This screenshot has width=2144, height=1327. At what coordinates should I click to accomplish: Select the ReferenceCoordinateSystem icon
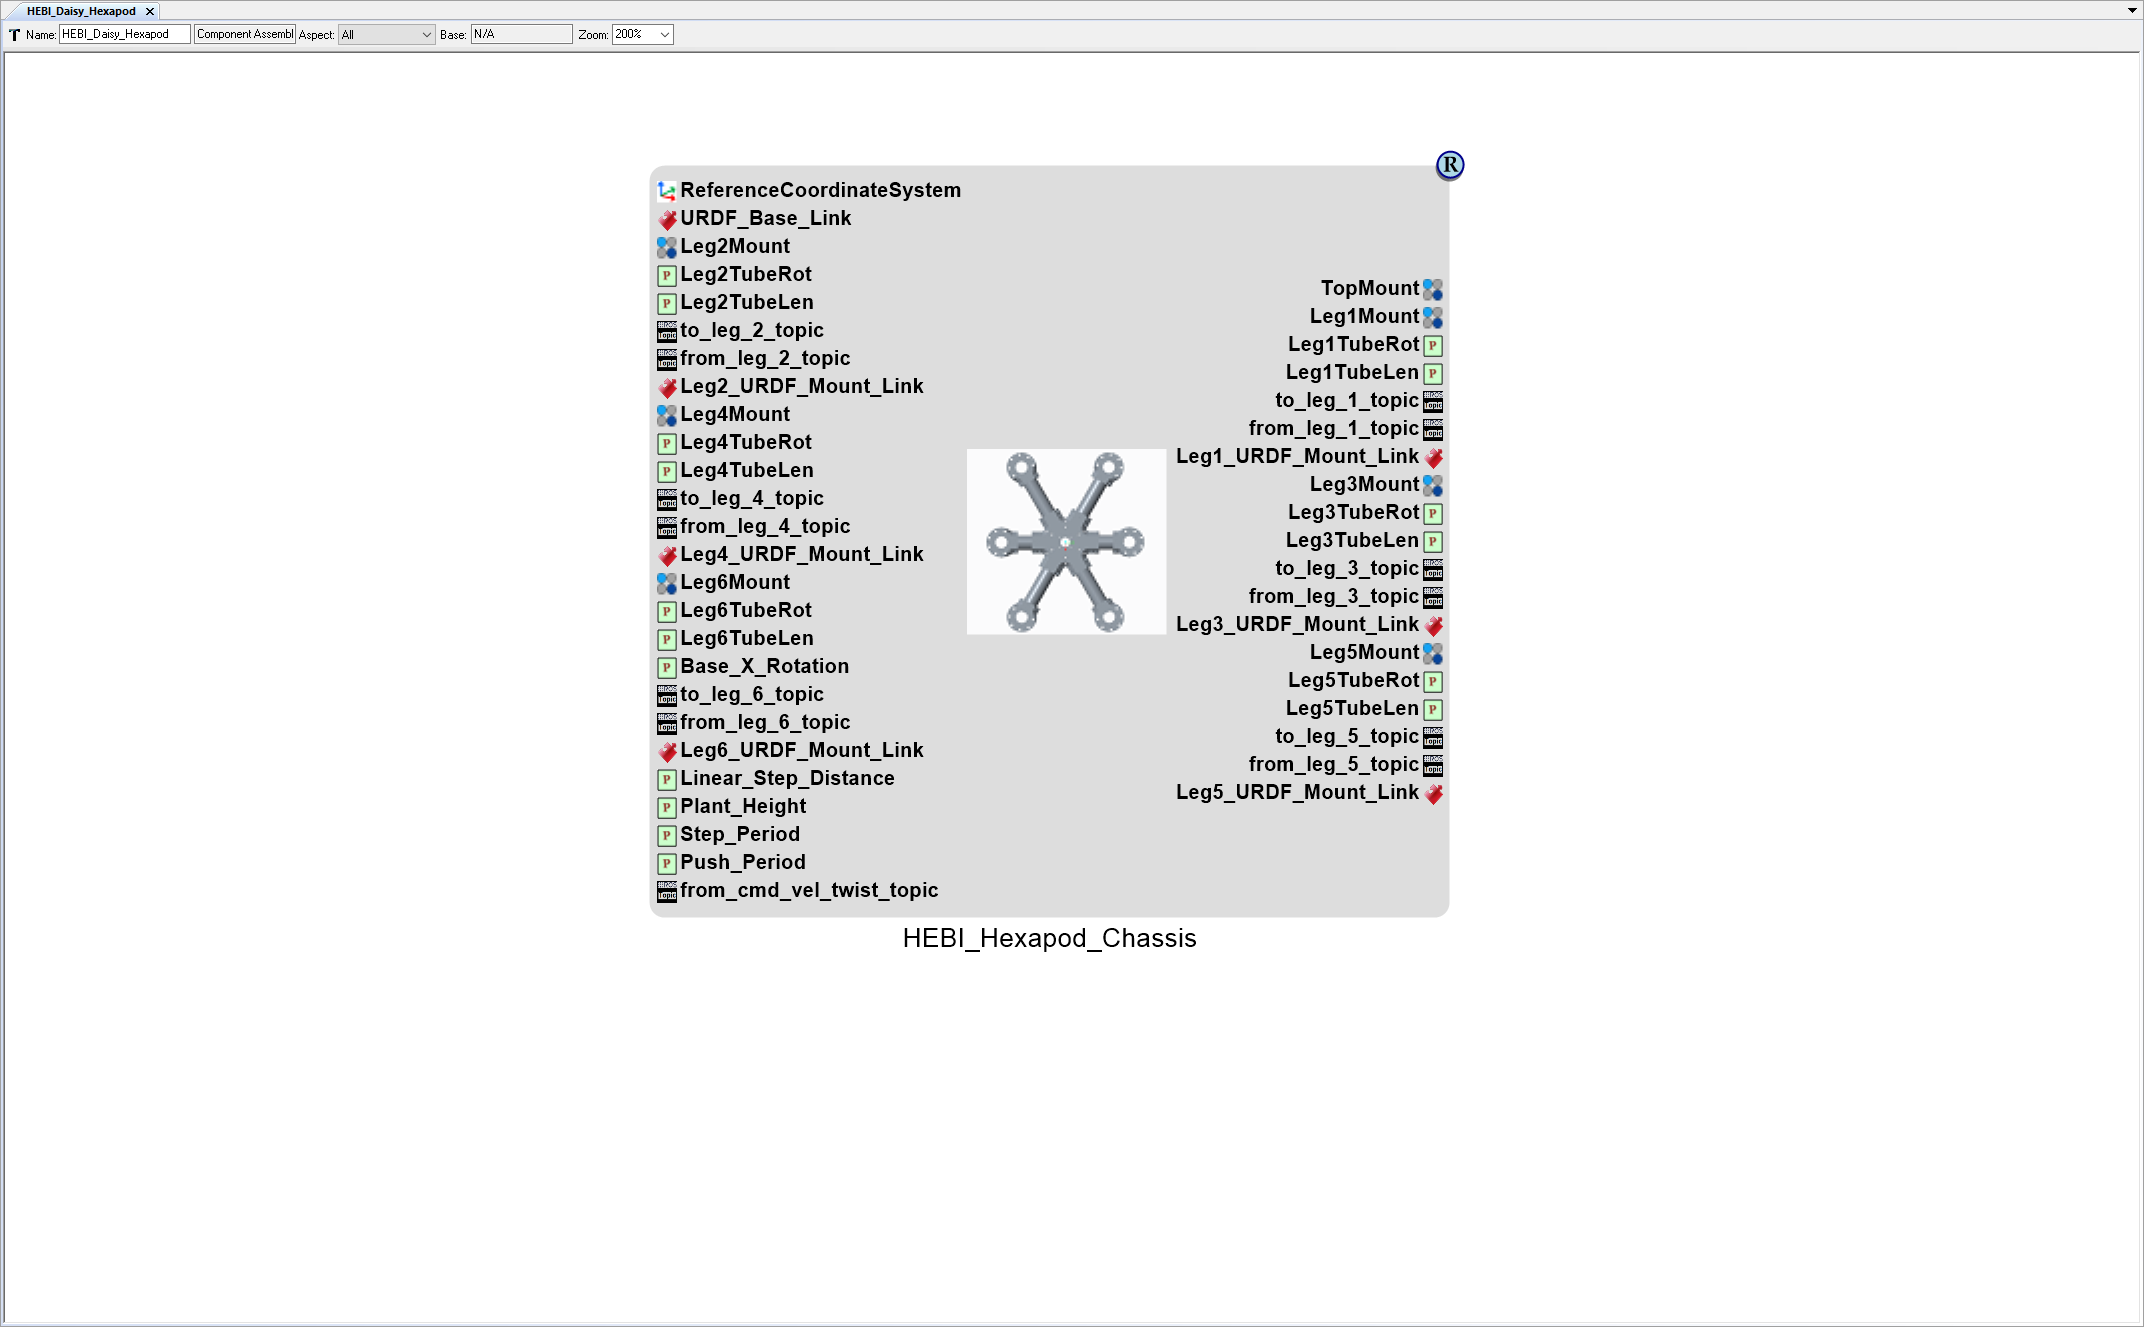click(x=667, y=190)
